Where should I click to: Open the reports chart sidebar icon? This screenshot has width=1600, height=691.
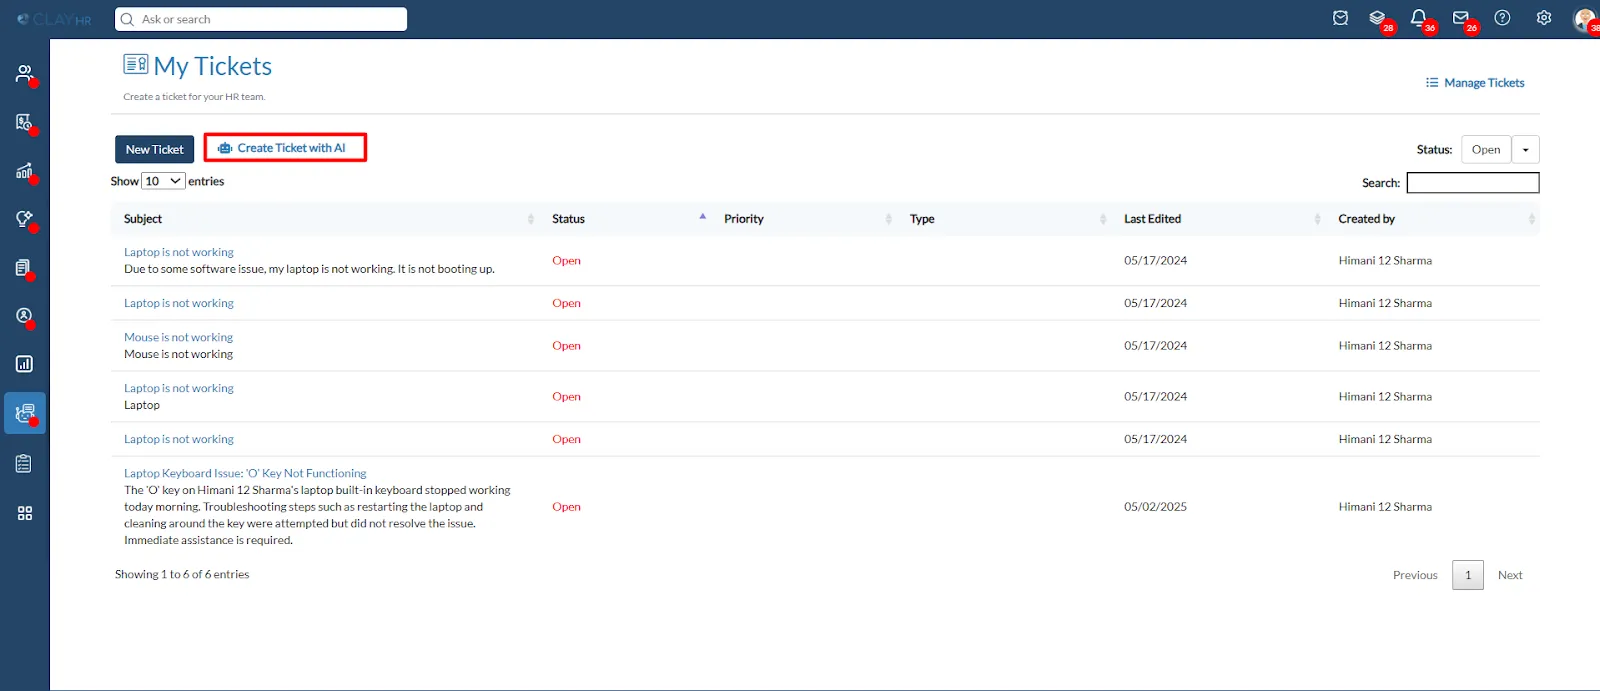click(25, 364)
